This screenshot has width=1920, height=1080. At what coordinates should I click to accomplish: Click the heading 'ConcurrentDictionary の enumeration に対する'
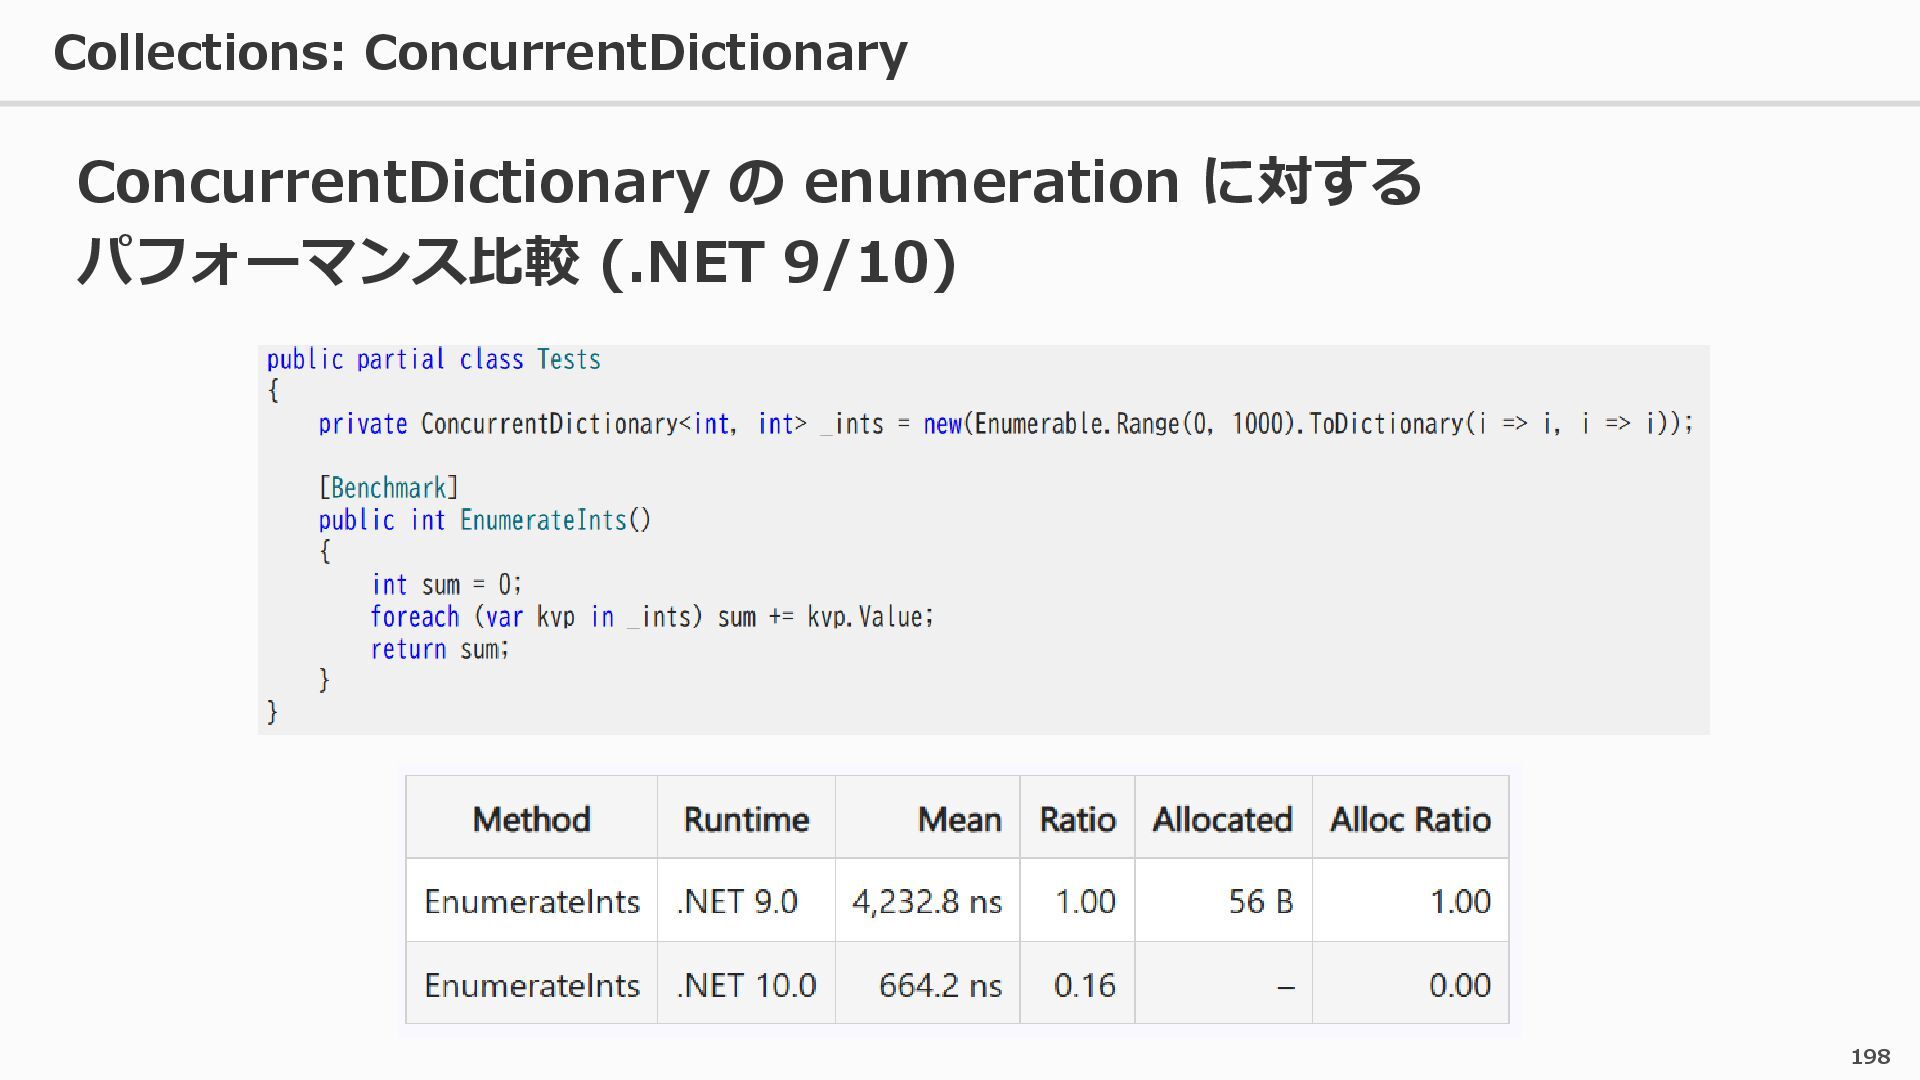[x=748, y=182]
